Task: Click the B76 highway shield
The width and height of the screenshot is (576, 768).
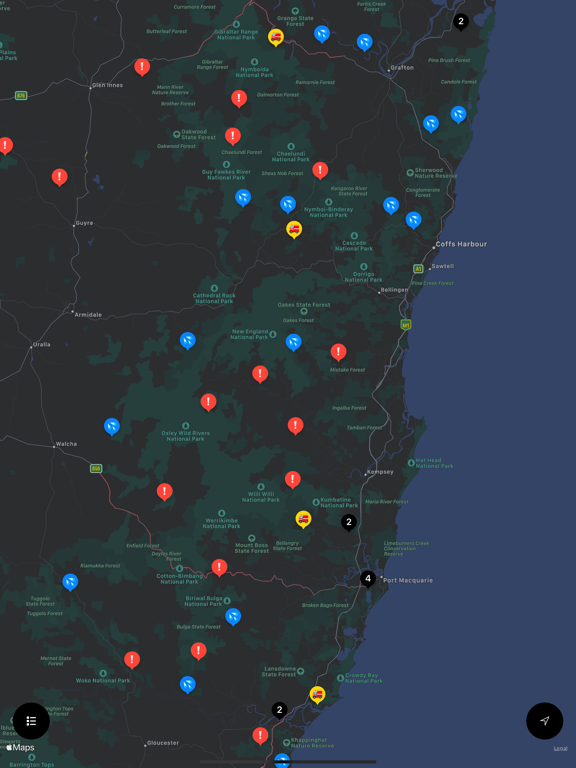Action: point(21,96)
